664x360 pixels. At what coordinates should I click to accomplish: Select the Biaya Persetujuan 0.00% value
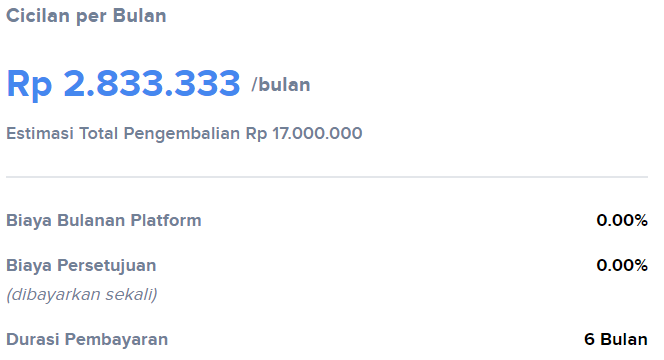622,266
